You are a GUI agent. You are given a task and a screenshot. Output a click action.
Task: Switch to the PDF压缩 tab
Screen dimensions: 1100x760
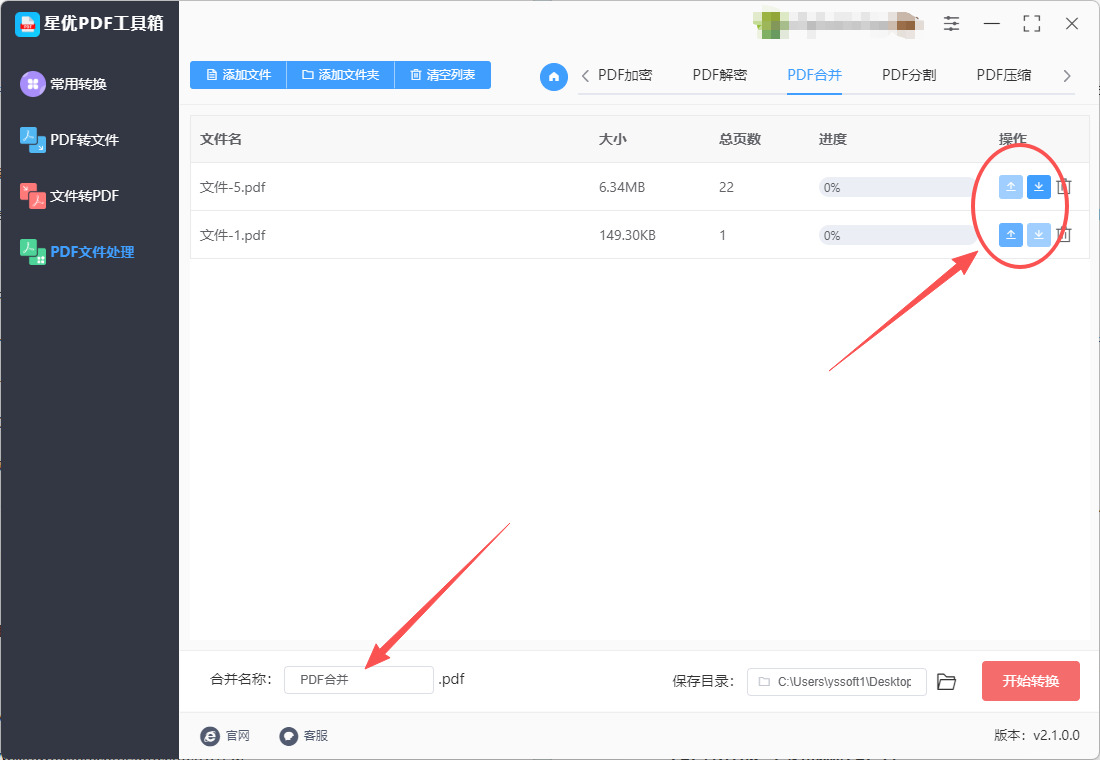click(x=1004, y=75)
